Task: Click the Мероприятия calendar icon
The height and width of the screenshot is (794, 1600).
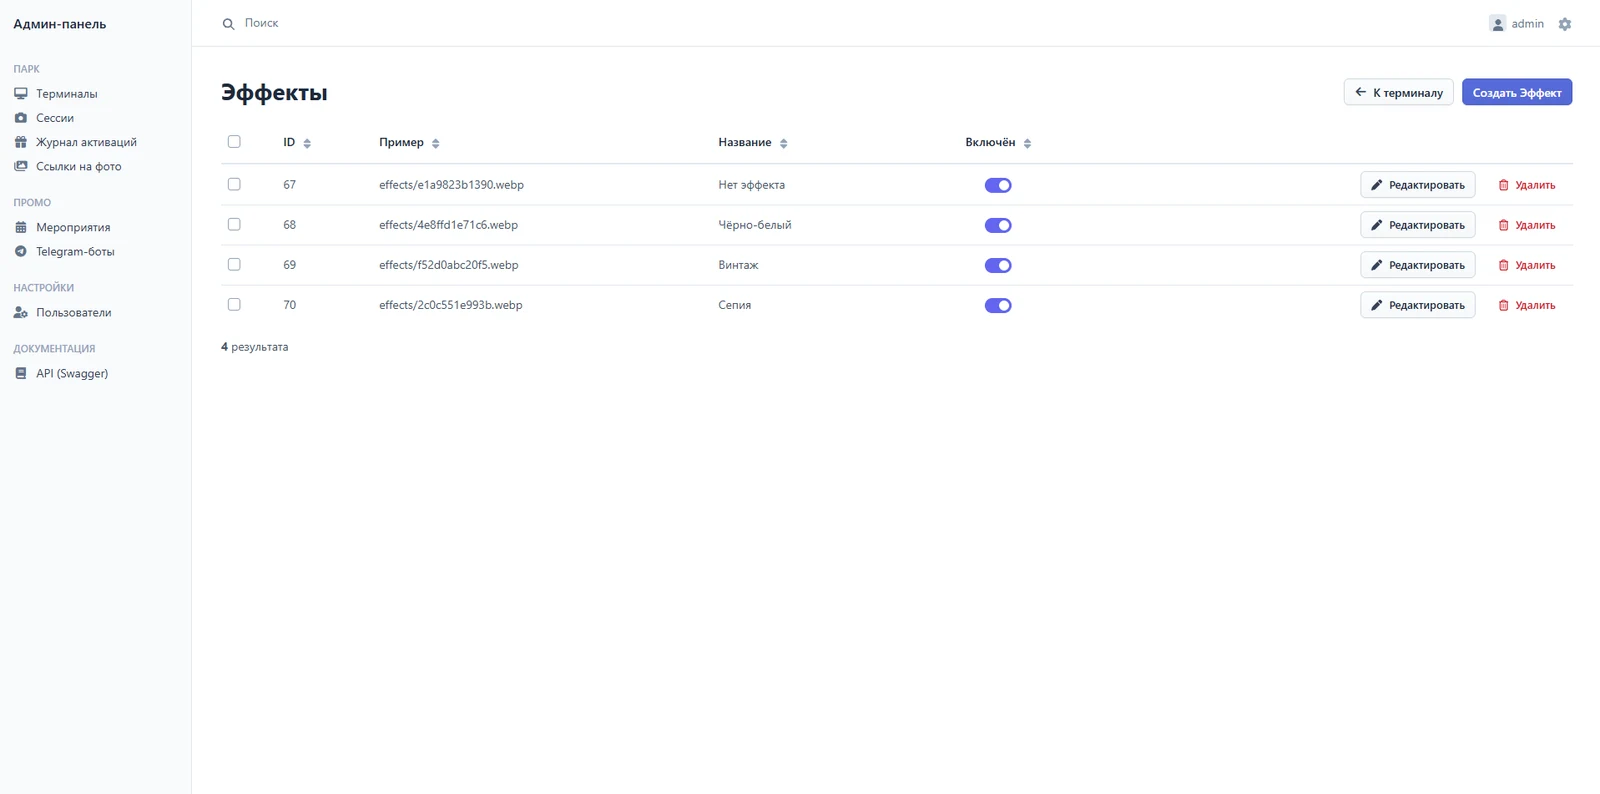Action: 21,227
